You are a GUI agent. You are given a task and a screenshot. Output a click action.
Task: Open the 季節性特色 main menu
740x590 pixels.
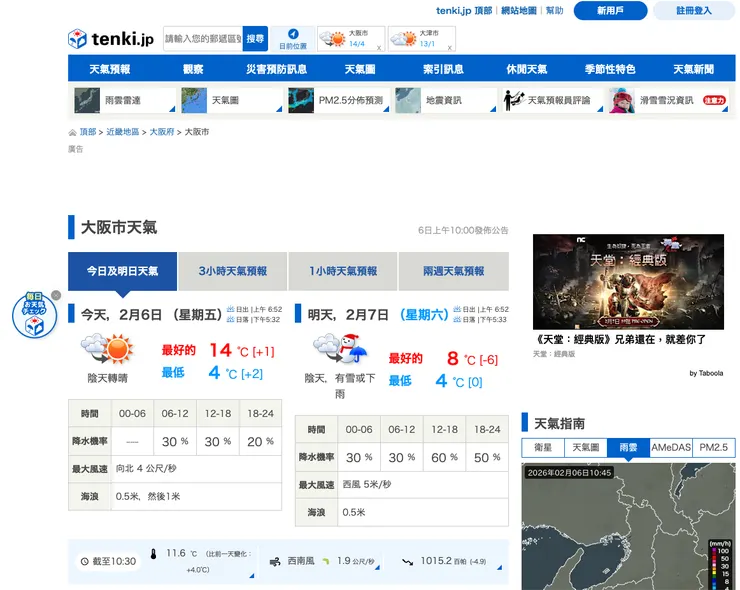coord(610,69)
